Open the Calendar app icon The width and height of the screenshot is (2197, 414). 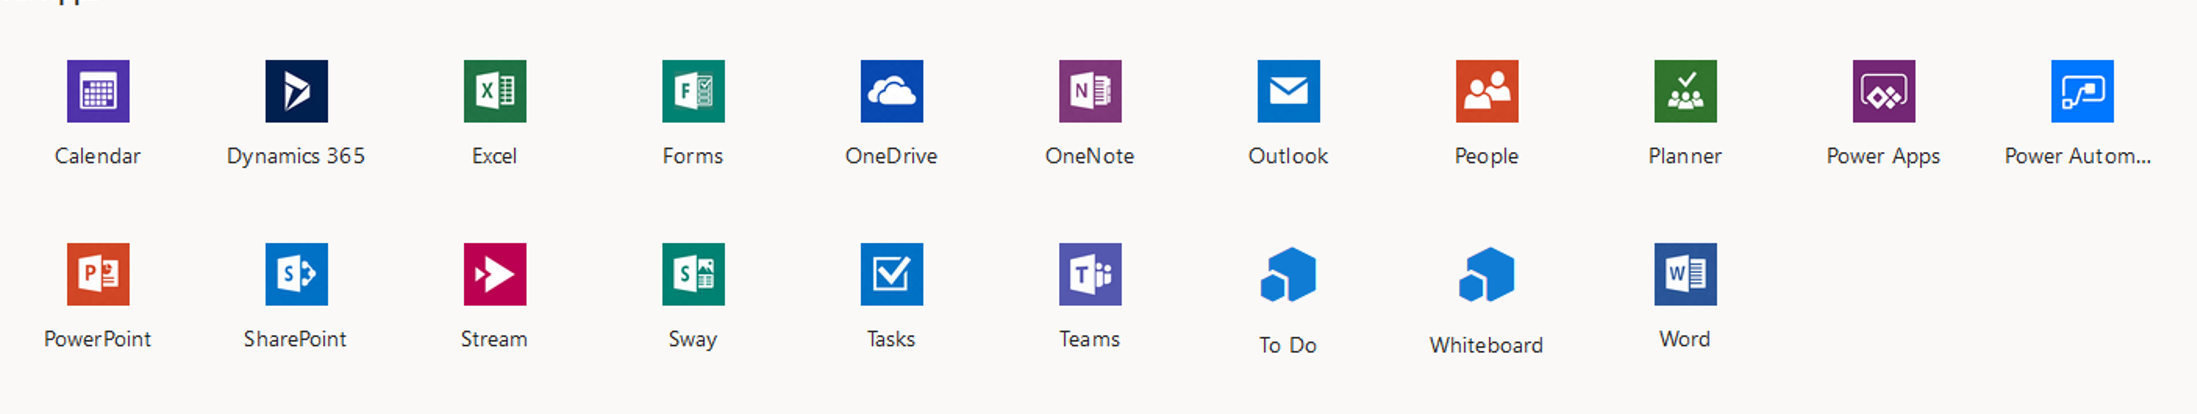97,91
